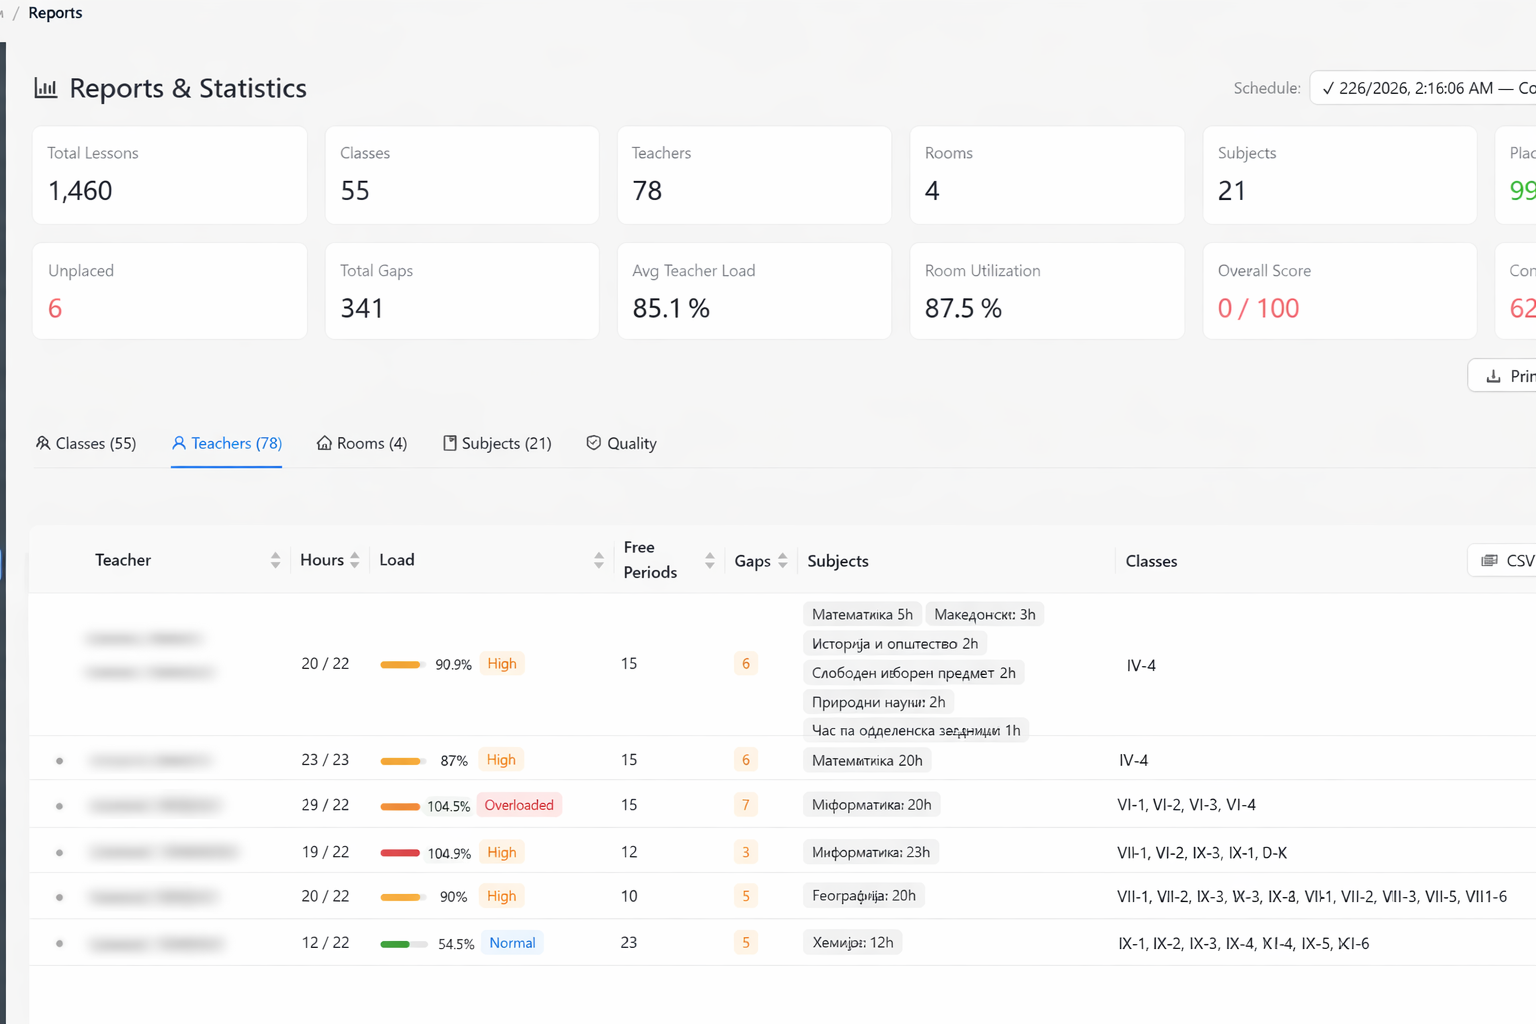Click the Природни науки 2h tag
1536x1024 pixels.
tap(879, 701)
